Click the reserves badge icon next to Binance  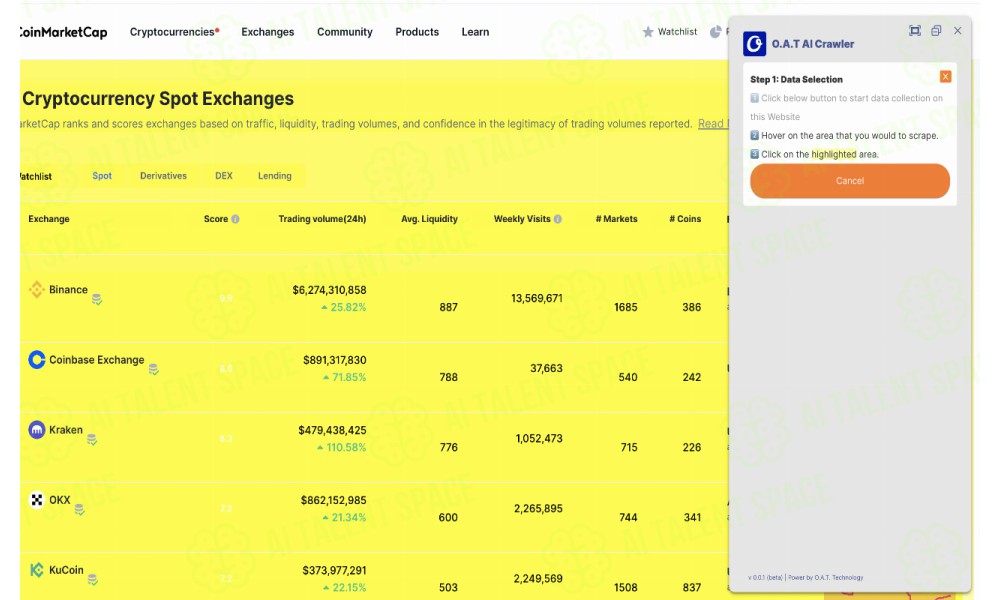pyautogui.click(x=97, y=299)
